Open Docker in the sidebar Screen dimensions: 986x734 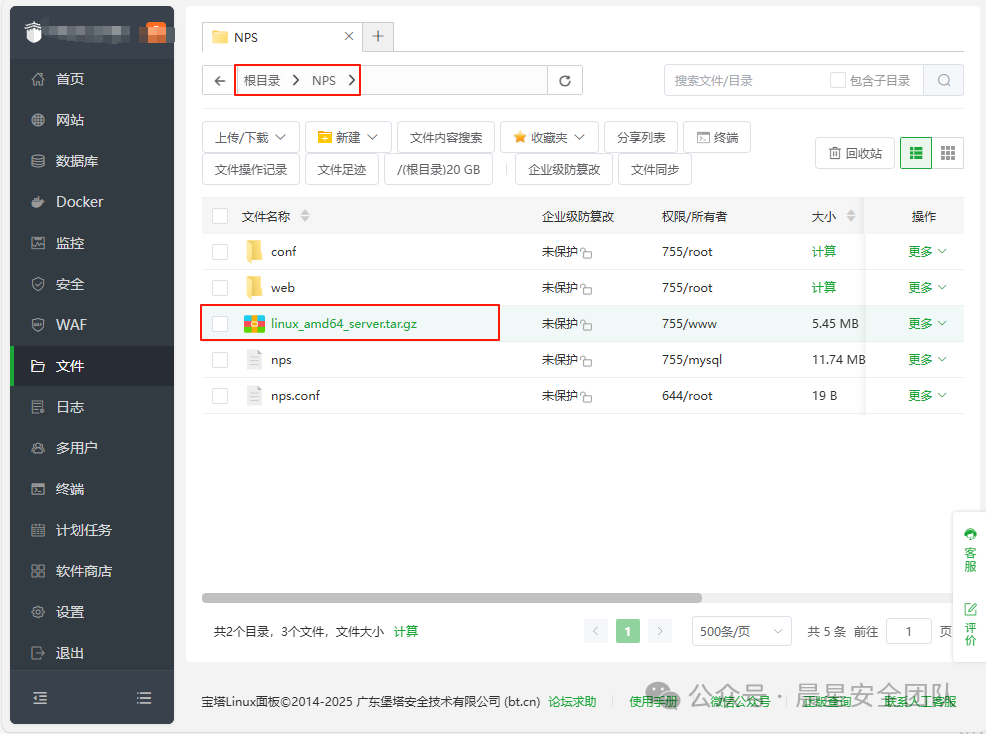pyautogui.click(x=79, y=202)
